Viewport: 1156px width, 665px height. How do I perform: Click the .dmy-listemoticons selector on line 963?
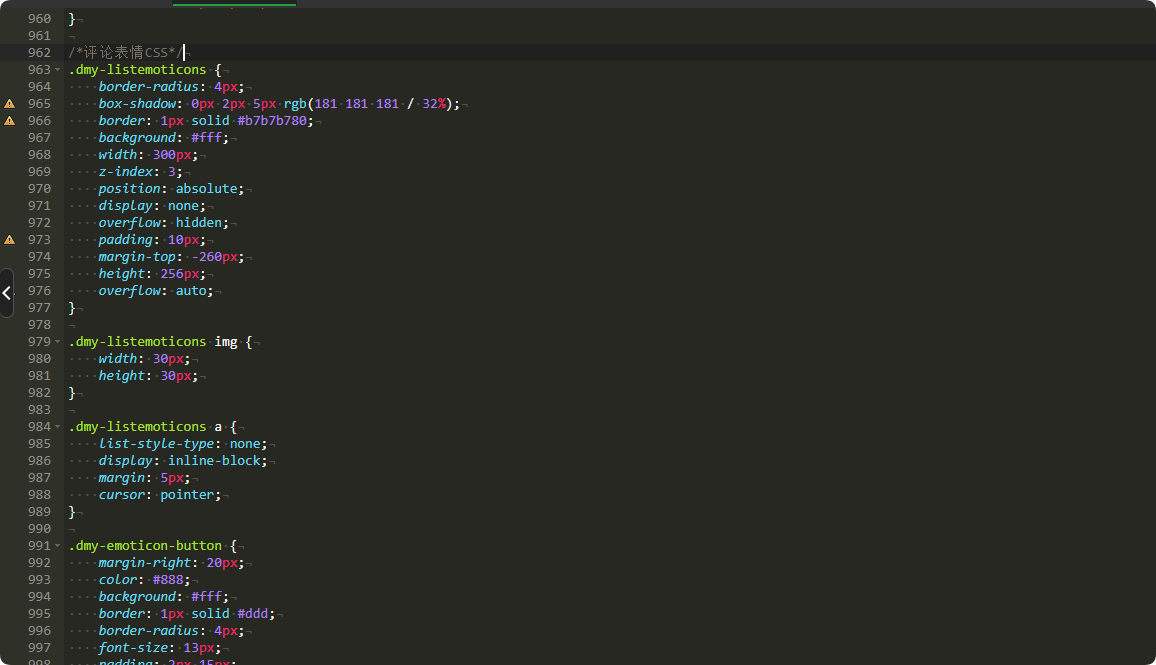tap(138, 69)
